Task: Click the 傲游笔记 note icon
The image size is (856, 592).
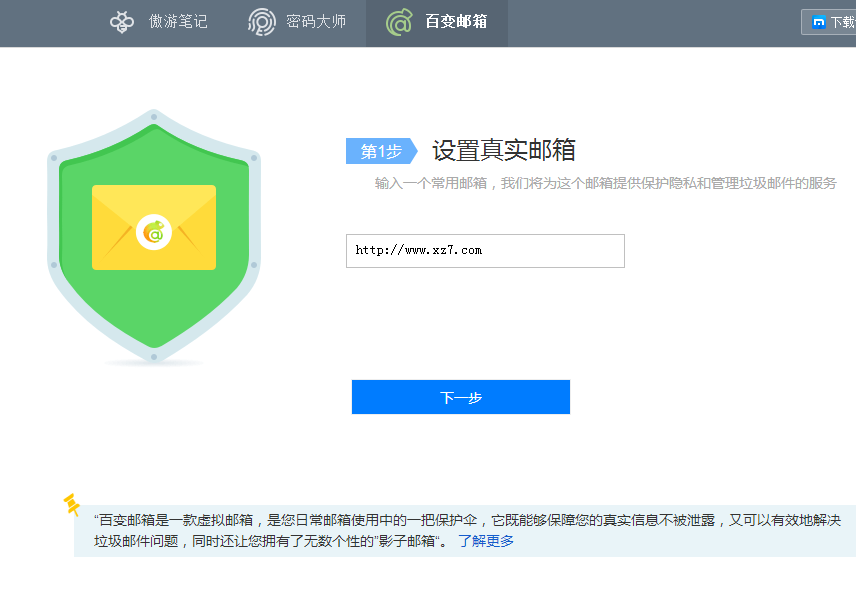Action: [122, 22]
